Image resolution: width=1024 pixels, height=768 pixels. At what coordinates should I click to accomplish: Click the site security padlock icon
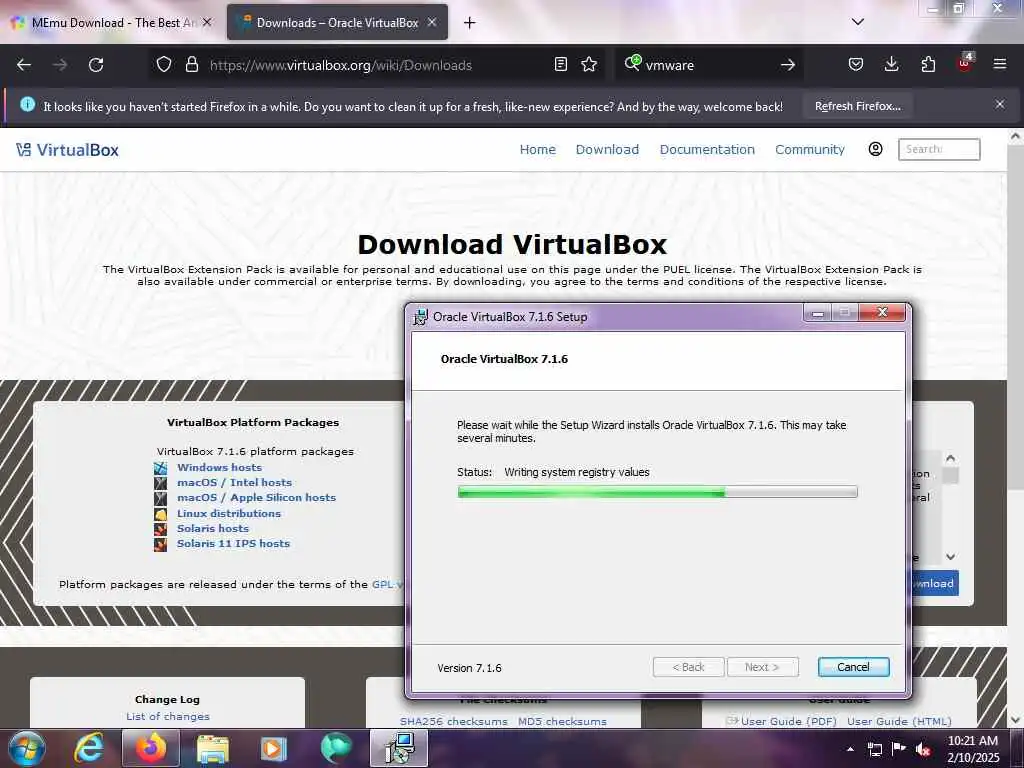191,65
